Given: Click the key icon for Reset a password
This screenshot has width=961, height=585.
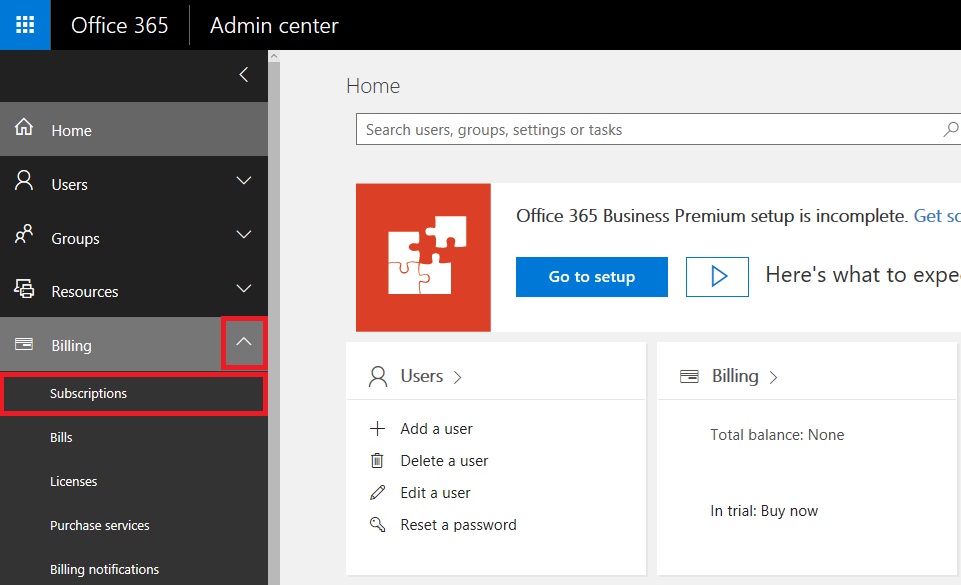Looking at the screenshot, I should click(377, 525).
